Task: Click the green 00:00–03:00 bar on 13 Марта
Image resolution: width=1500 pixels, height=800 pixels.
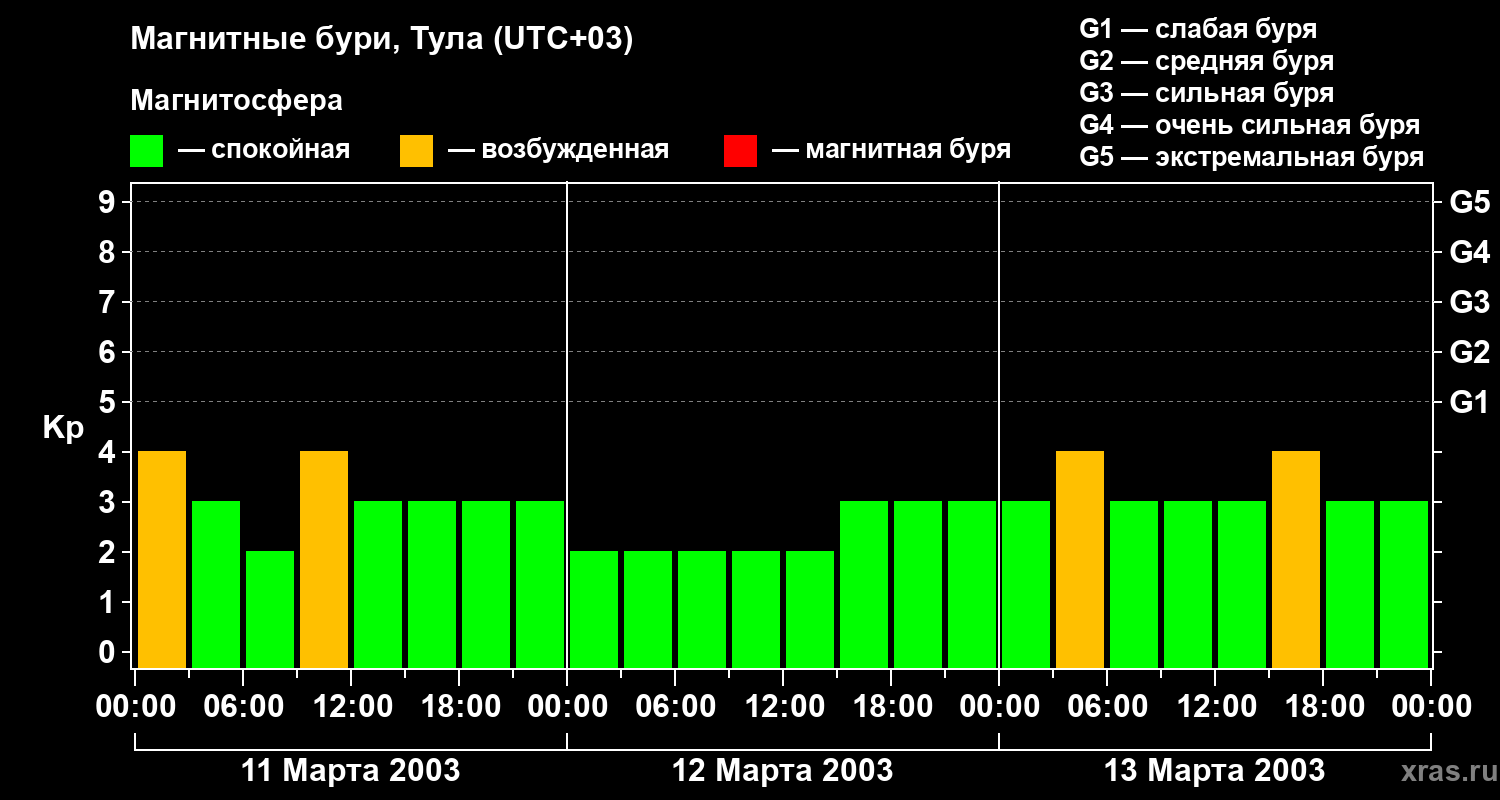Action: (x=1026, y=584)
